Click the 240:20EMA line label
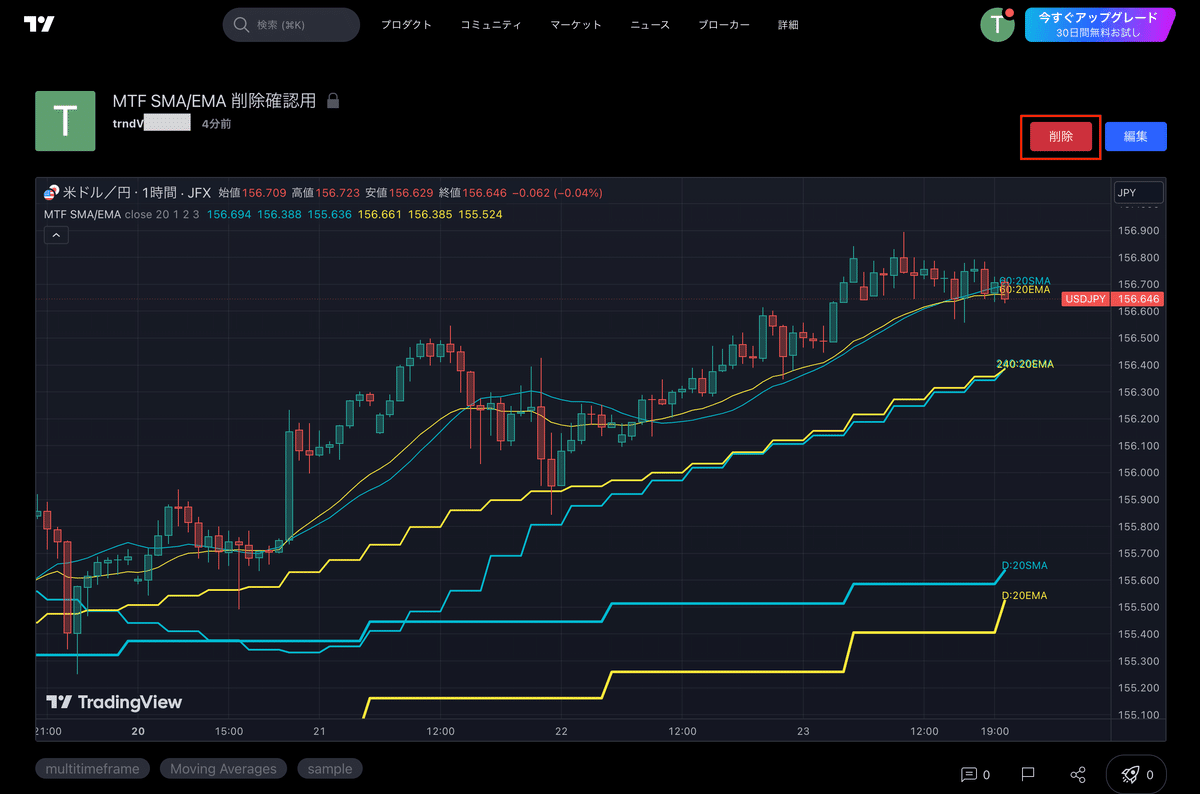Image resolution: width=1200 pixels, height=794 pixels. [1025, 364]
